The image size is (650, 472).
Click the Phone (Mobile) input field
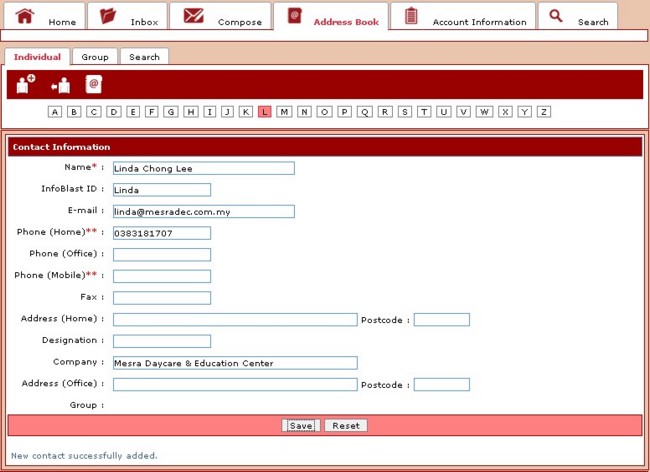[x=162, y=276]
